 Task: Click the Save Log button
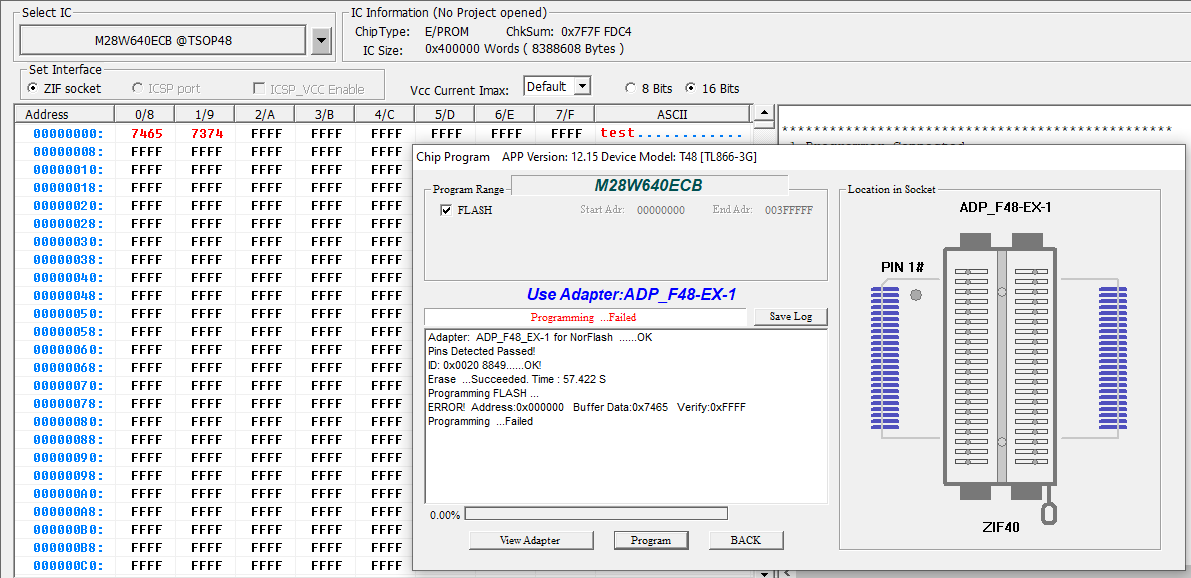[789, 317]
